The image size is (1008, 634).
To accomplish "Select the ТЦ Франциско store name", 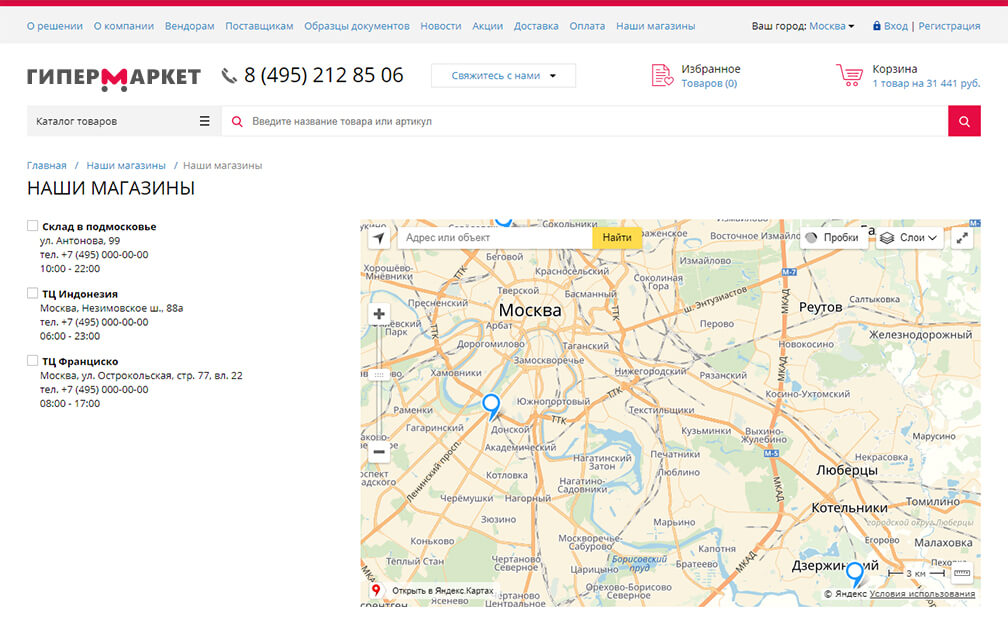I will pyautogui.click(x=80, y=361).
